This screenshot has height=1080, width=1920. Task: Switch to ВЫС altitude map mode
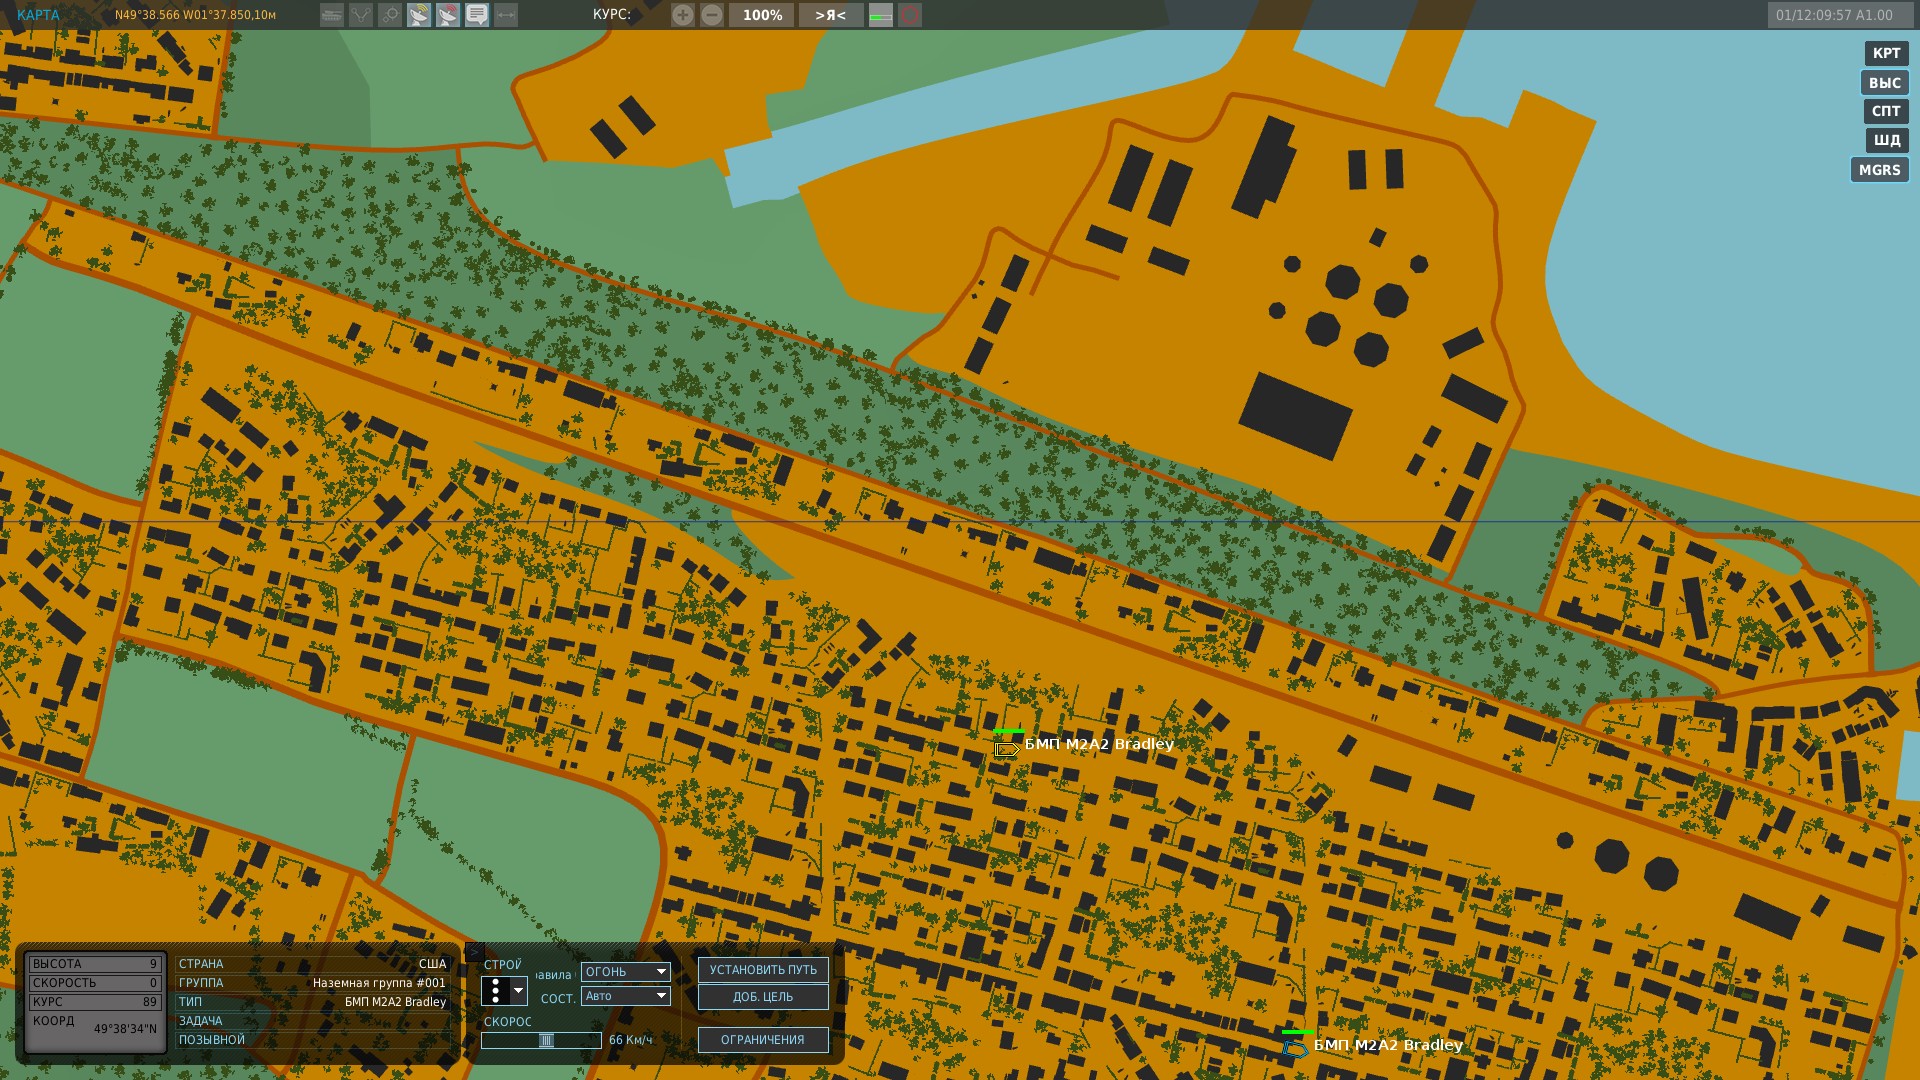pos(1885,83)
